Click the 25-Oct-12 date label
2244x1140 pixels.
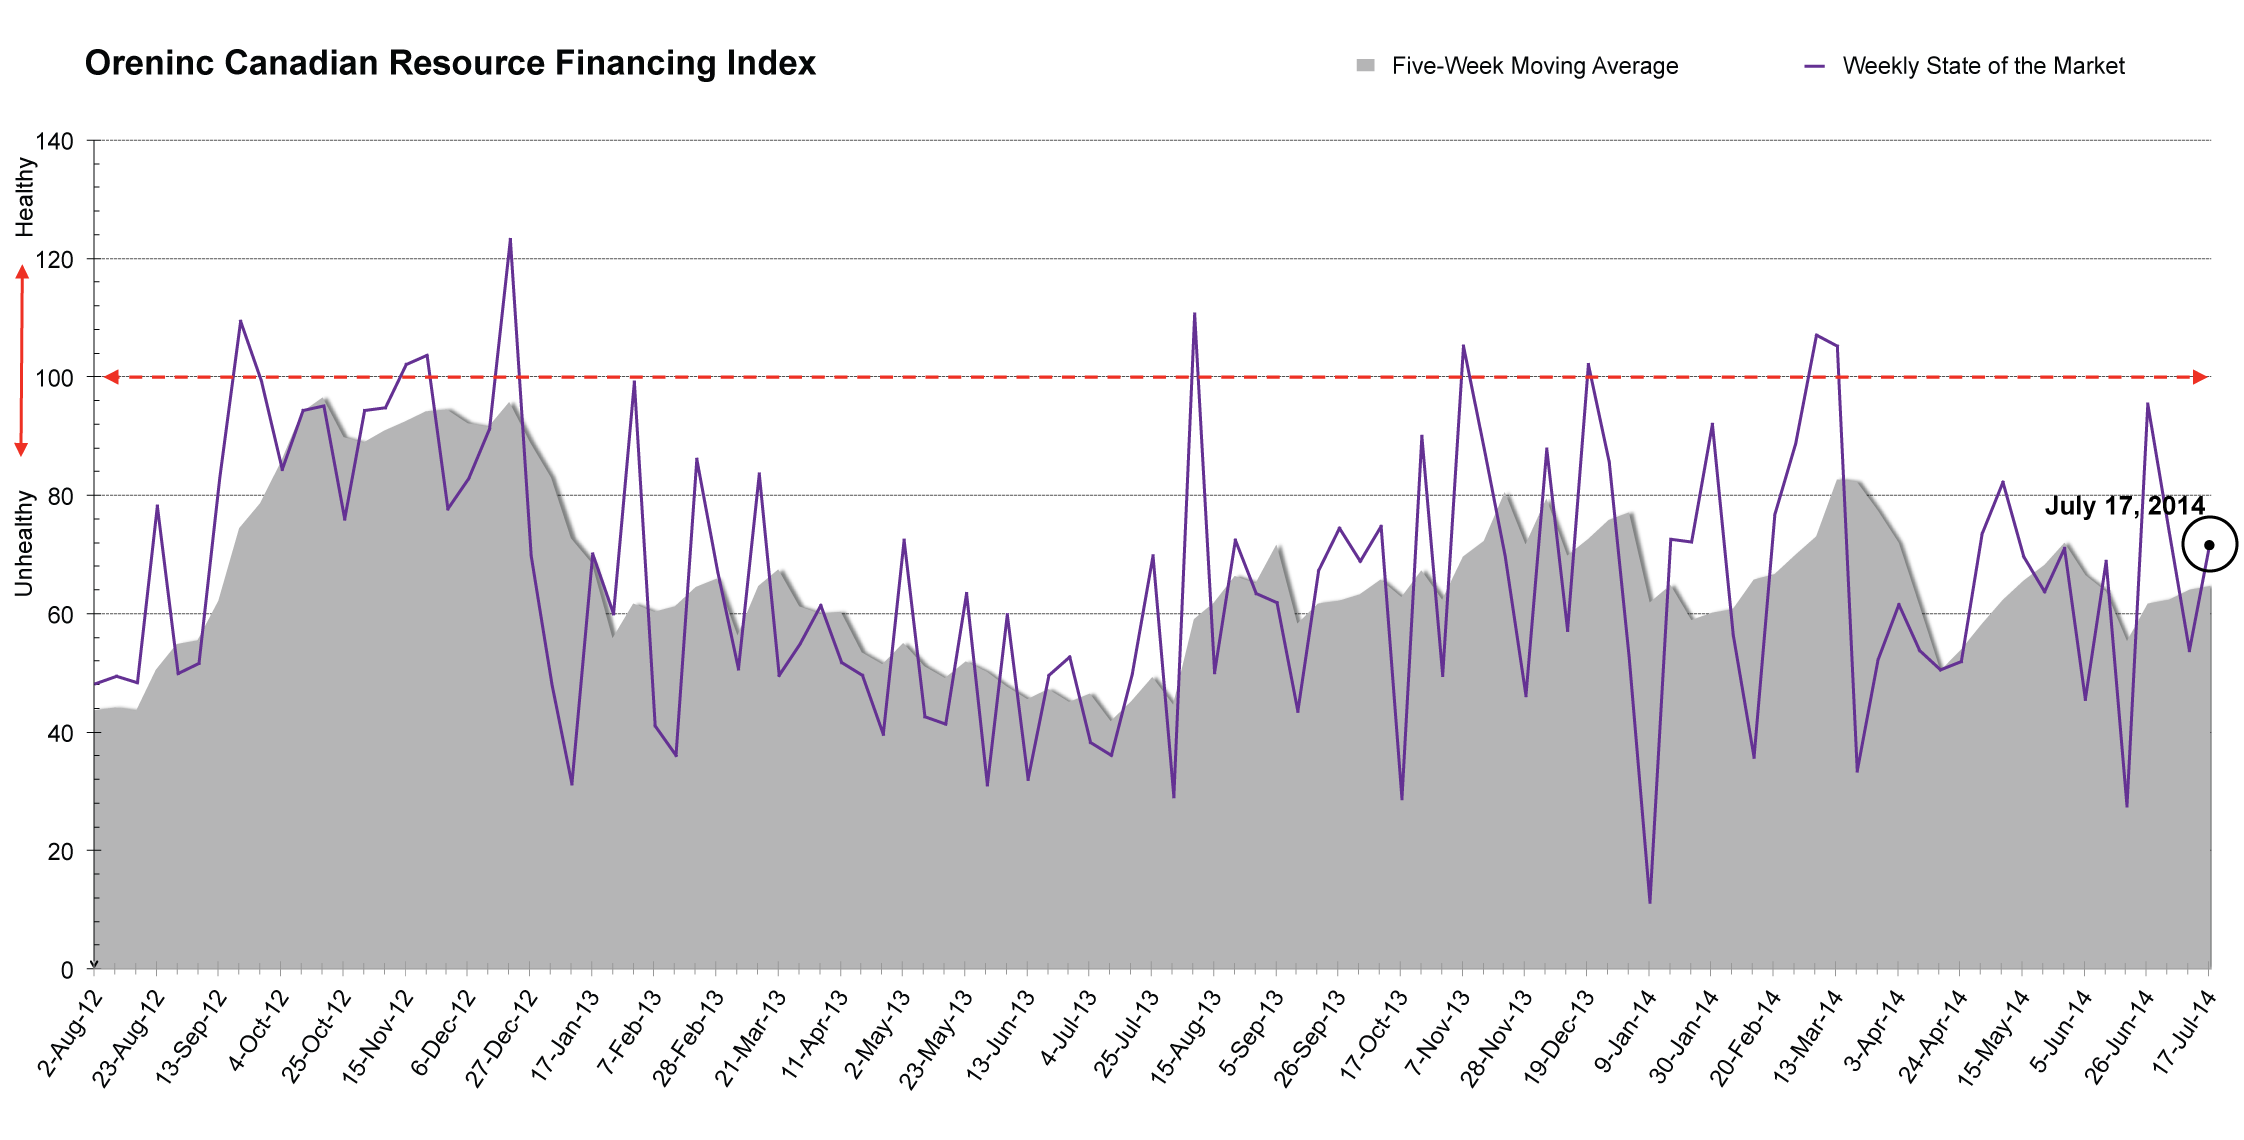[x=315, y=1037]
